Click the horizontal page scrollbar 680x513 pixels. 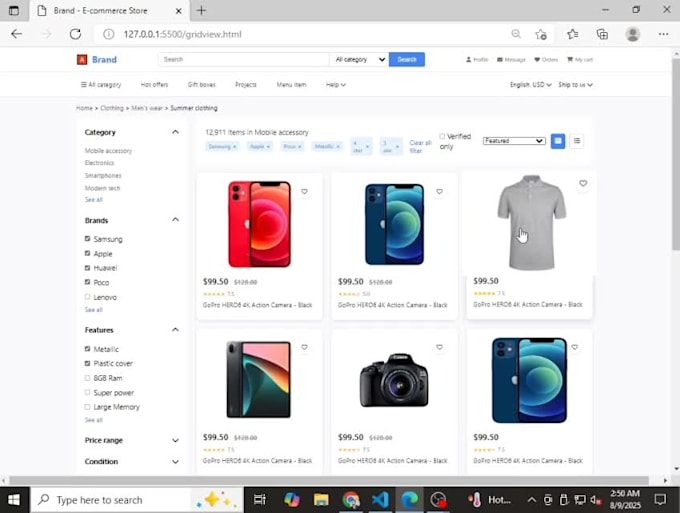329,480
